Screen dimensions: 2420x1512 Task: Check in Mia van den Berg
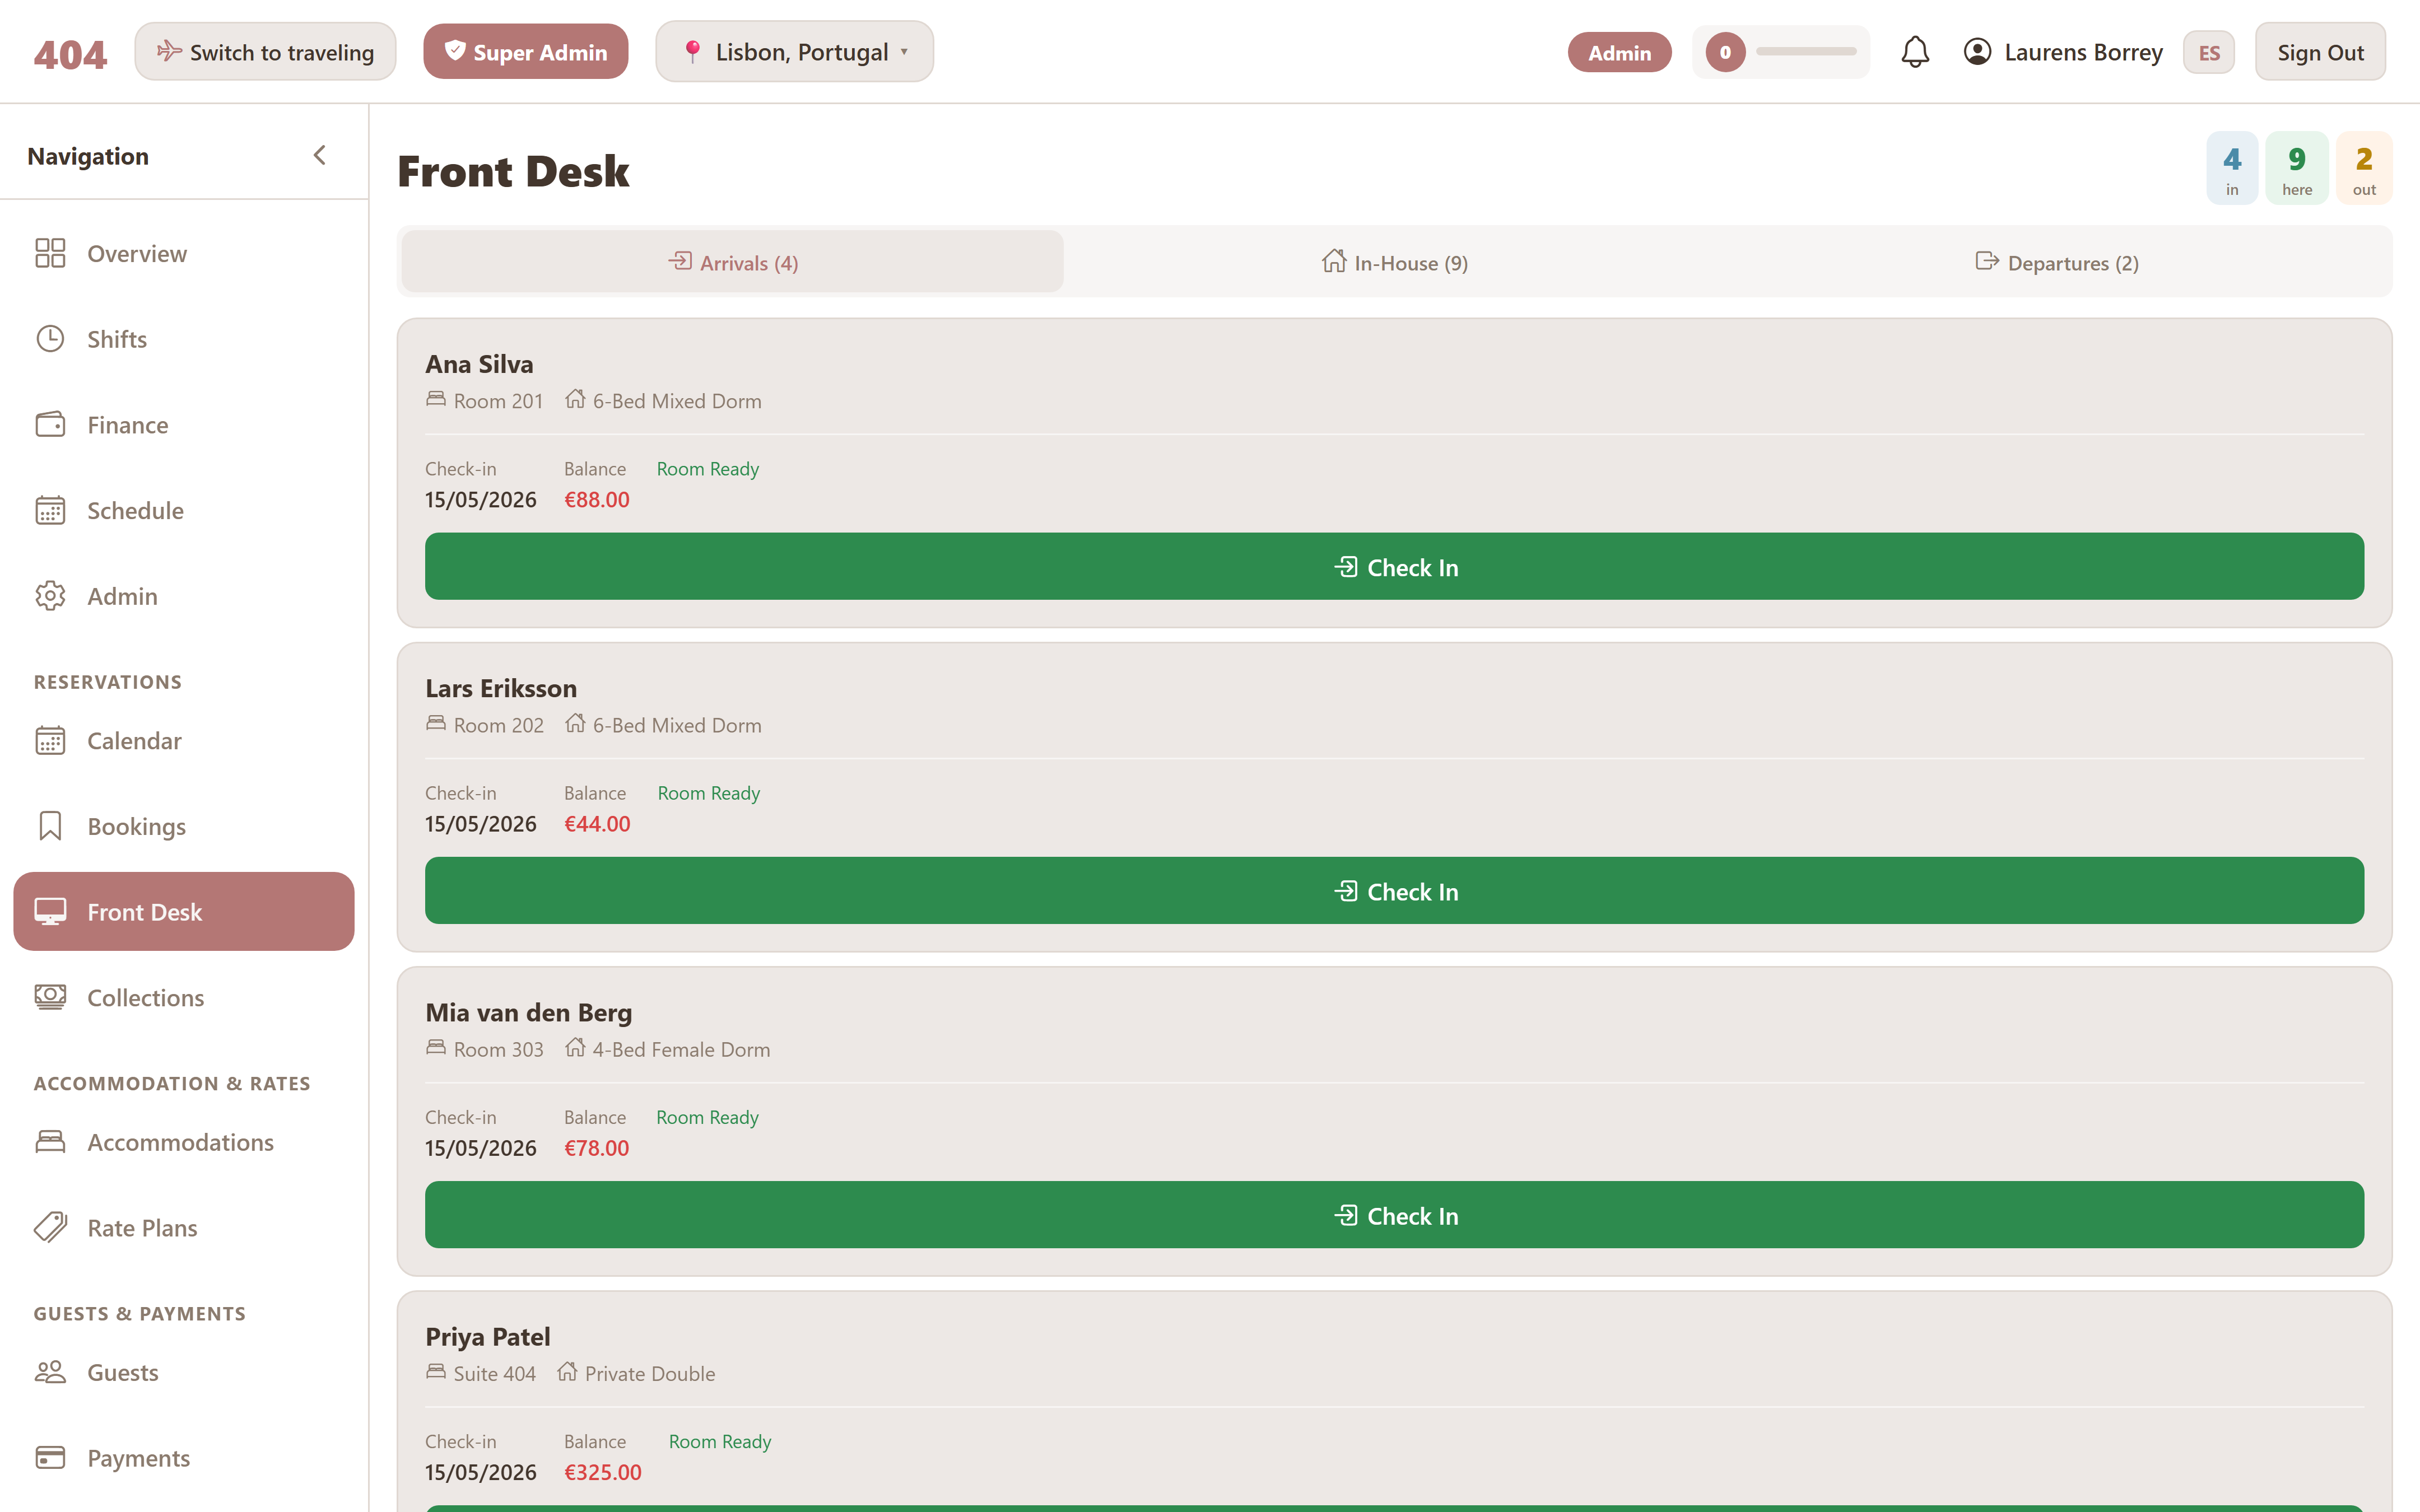pyautogui.click(x=1395, y=1215)
